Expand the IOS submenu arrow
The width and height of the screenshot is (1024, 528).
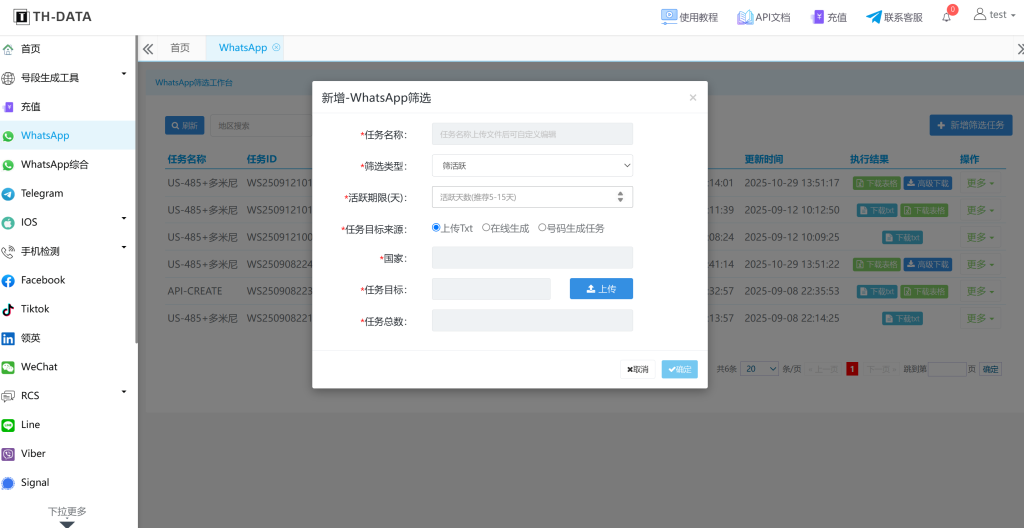point(124,218)
